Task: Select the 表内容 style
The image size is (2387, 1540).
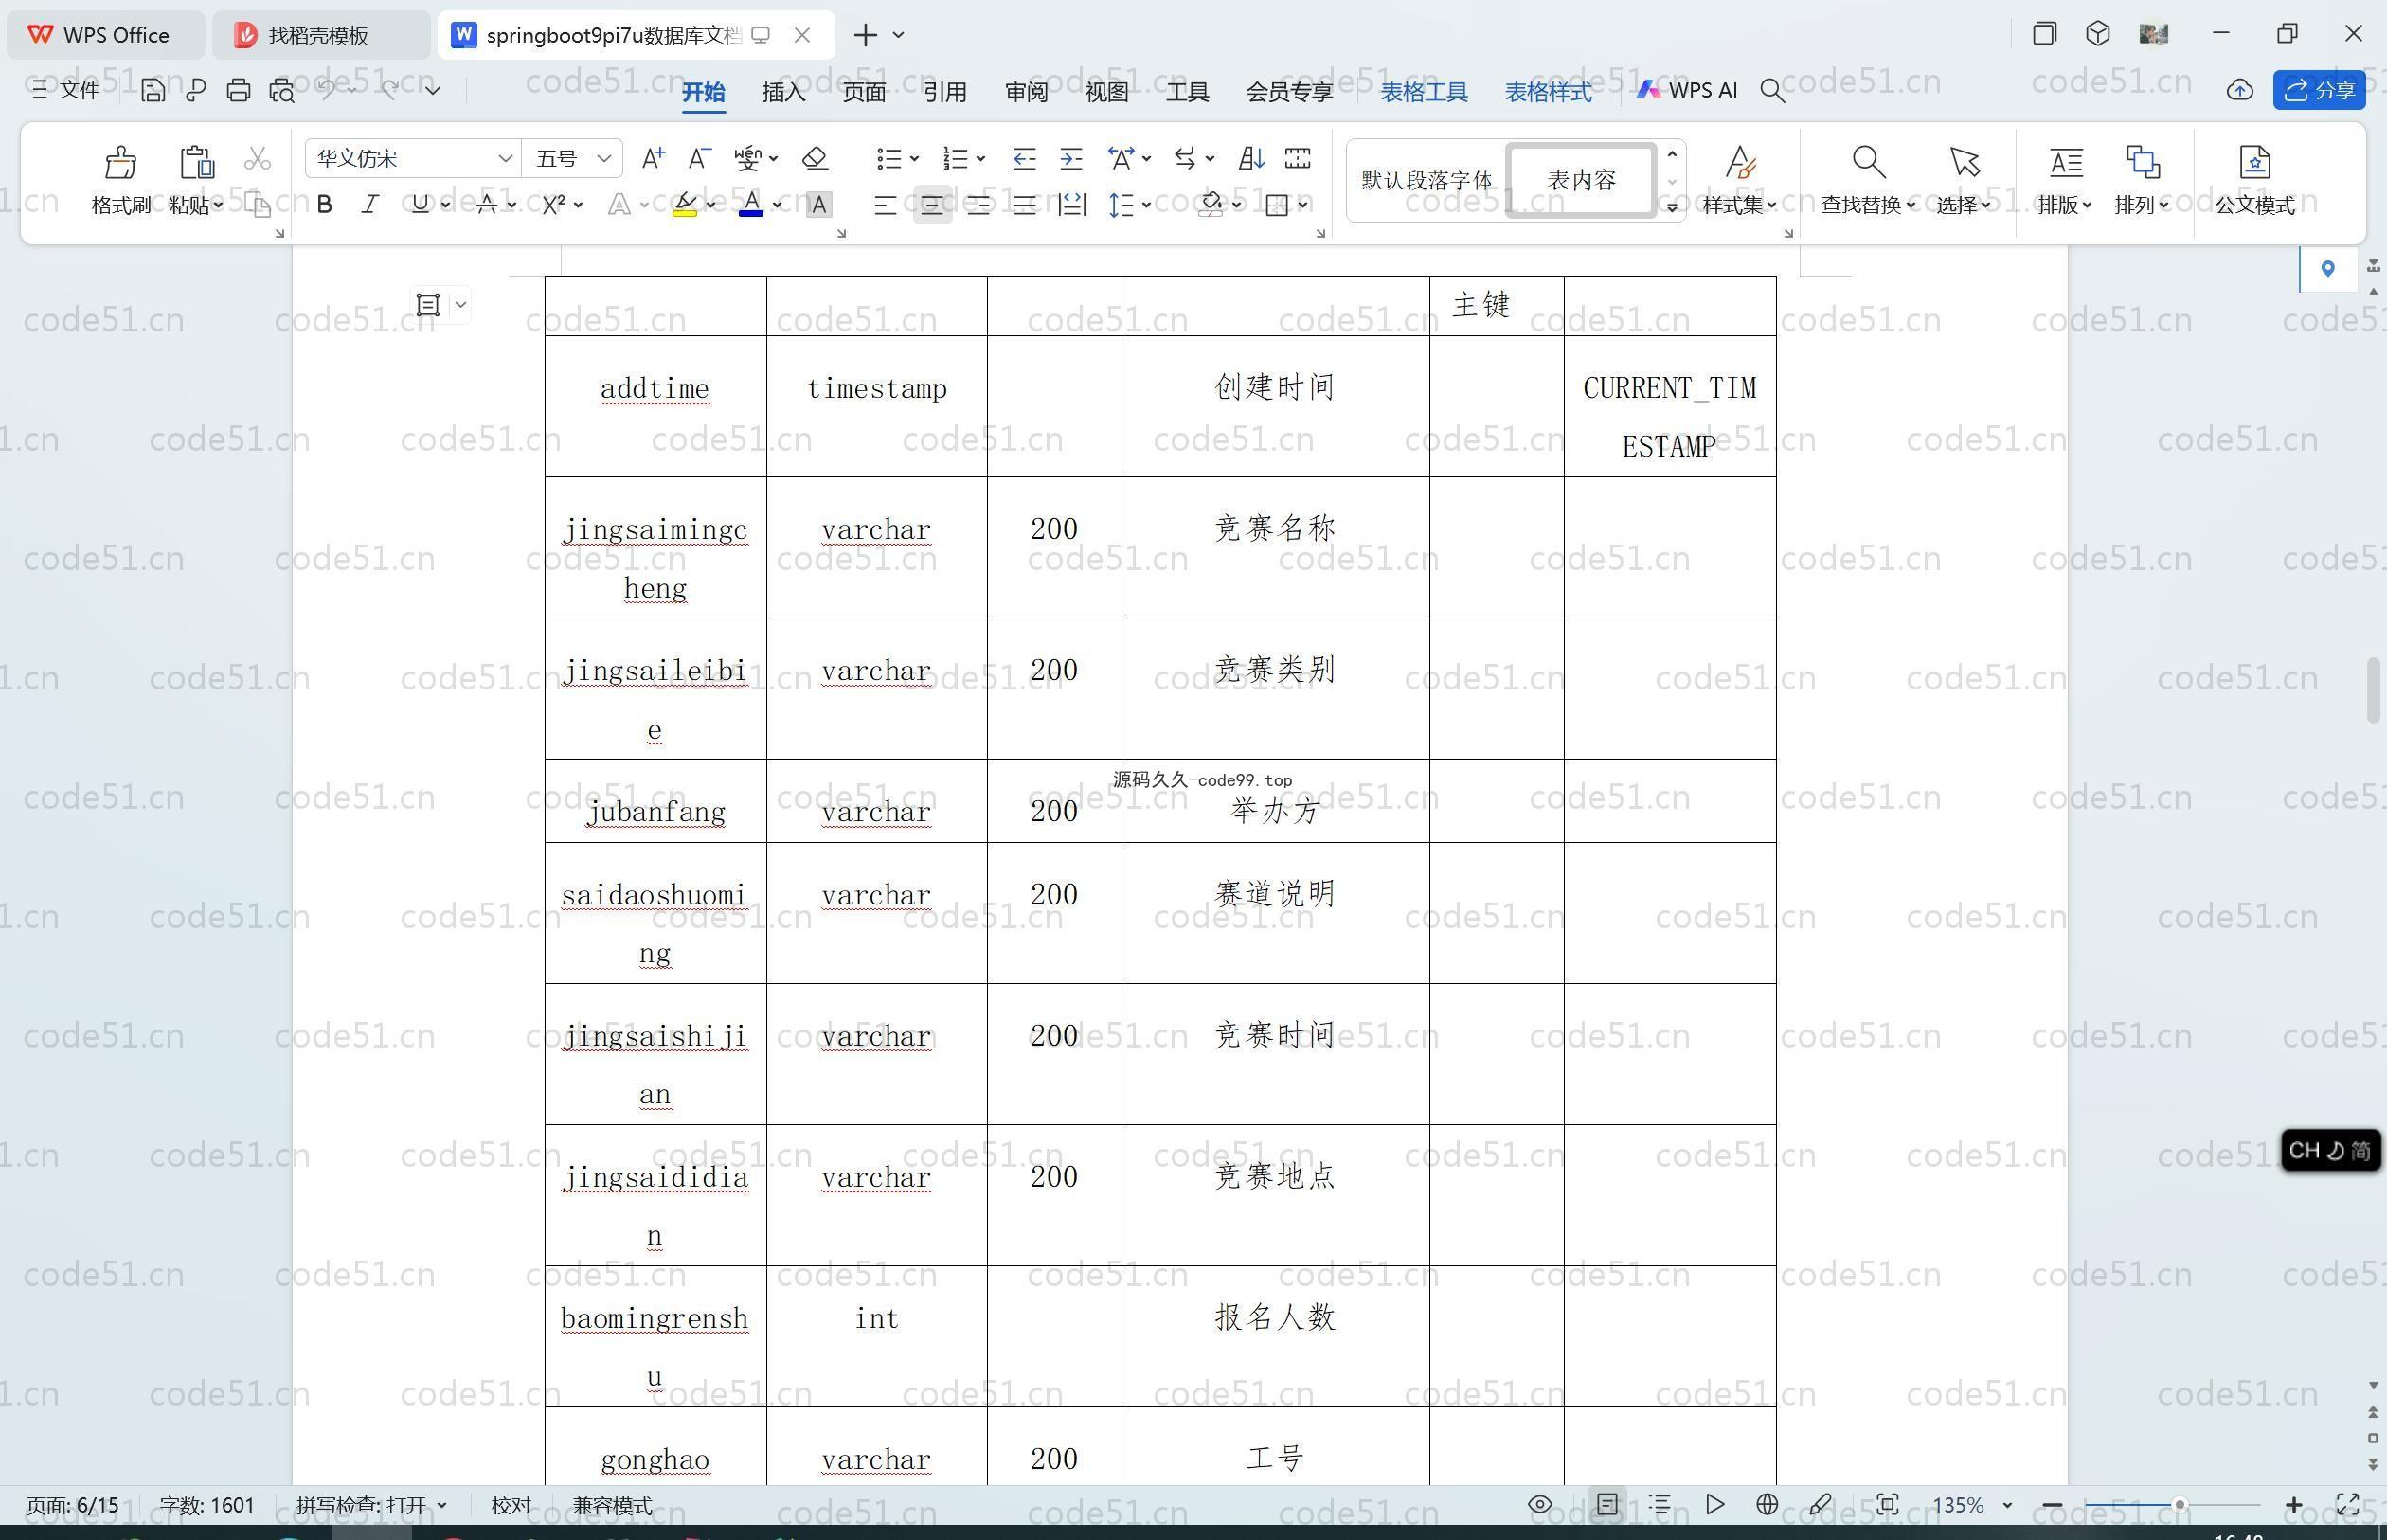Action: (1581, 180)
